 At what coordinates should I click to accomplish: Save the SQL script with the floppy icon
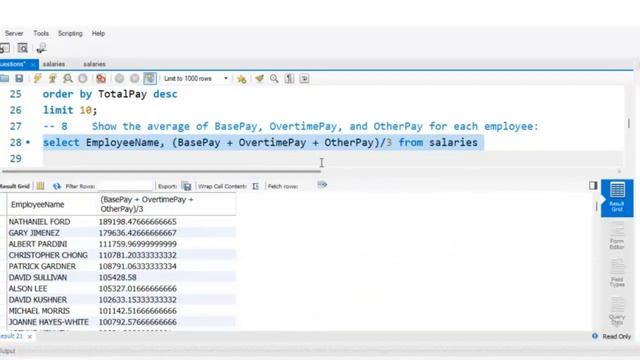coord(19,78)
